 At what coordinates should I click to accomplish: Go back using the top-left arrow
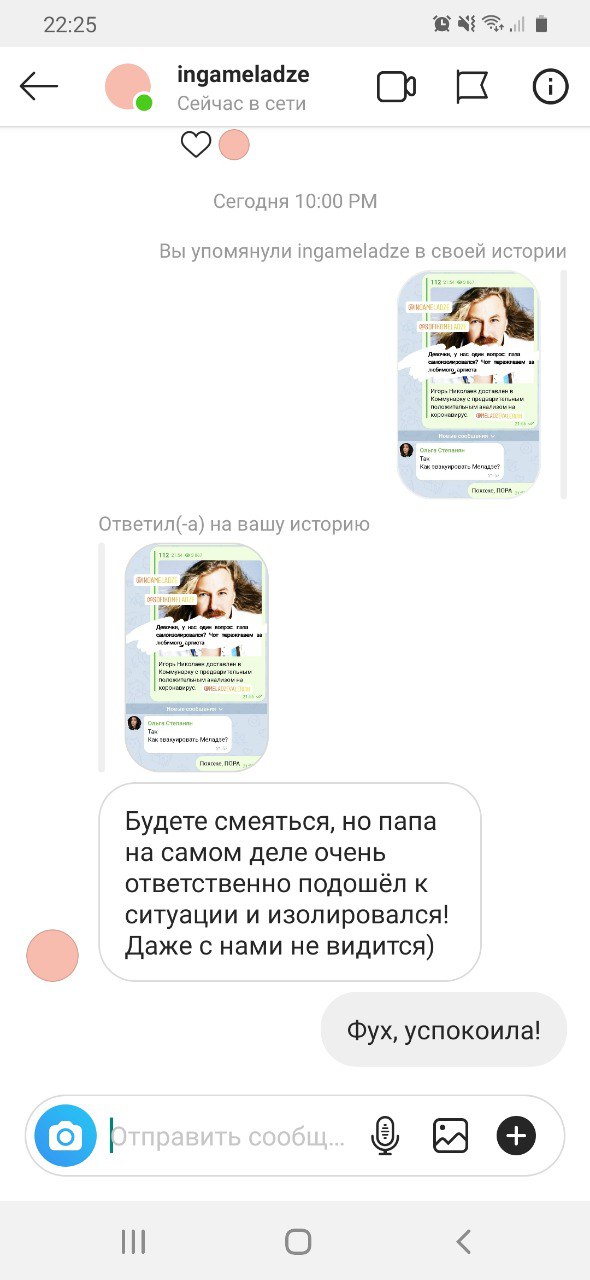pyautogui.click(x=40, y=87)
